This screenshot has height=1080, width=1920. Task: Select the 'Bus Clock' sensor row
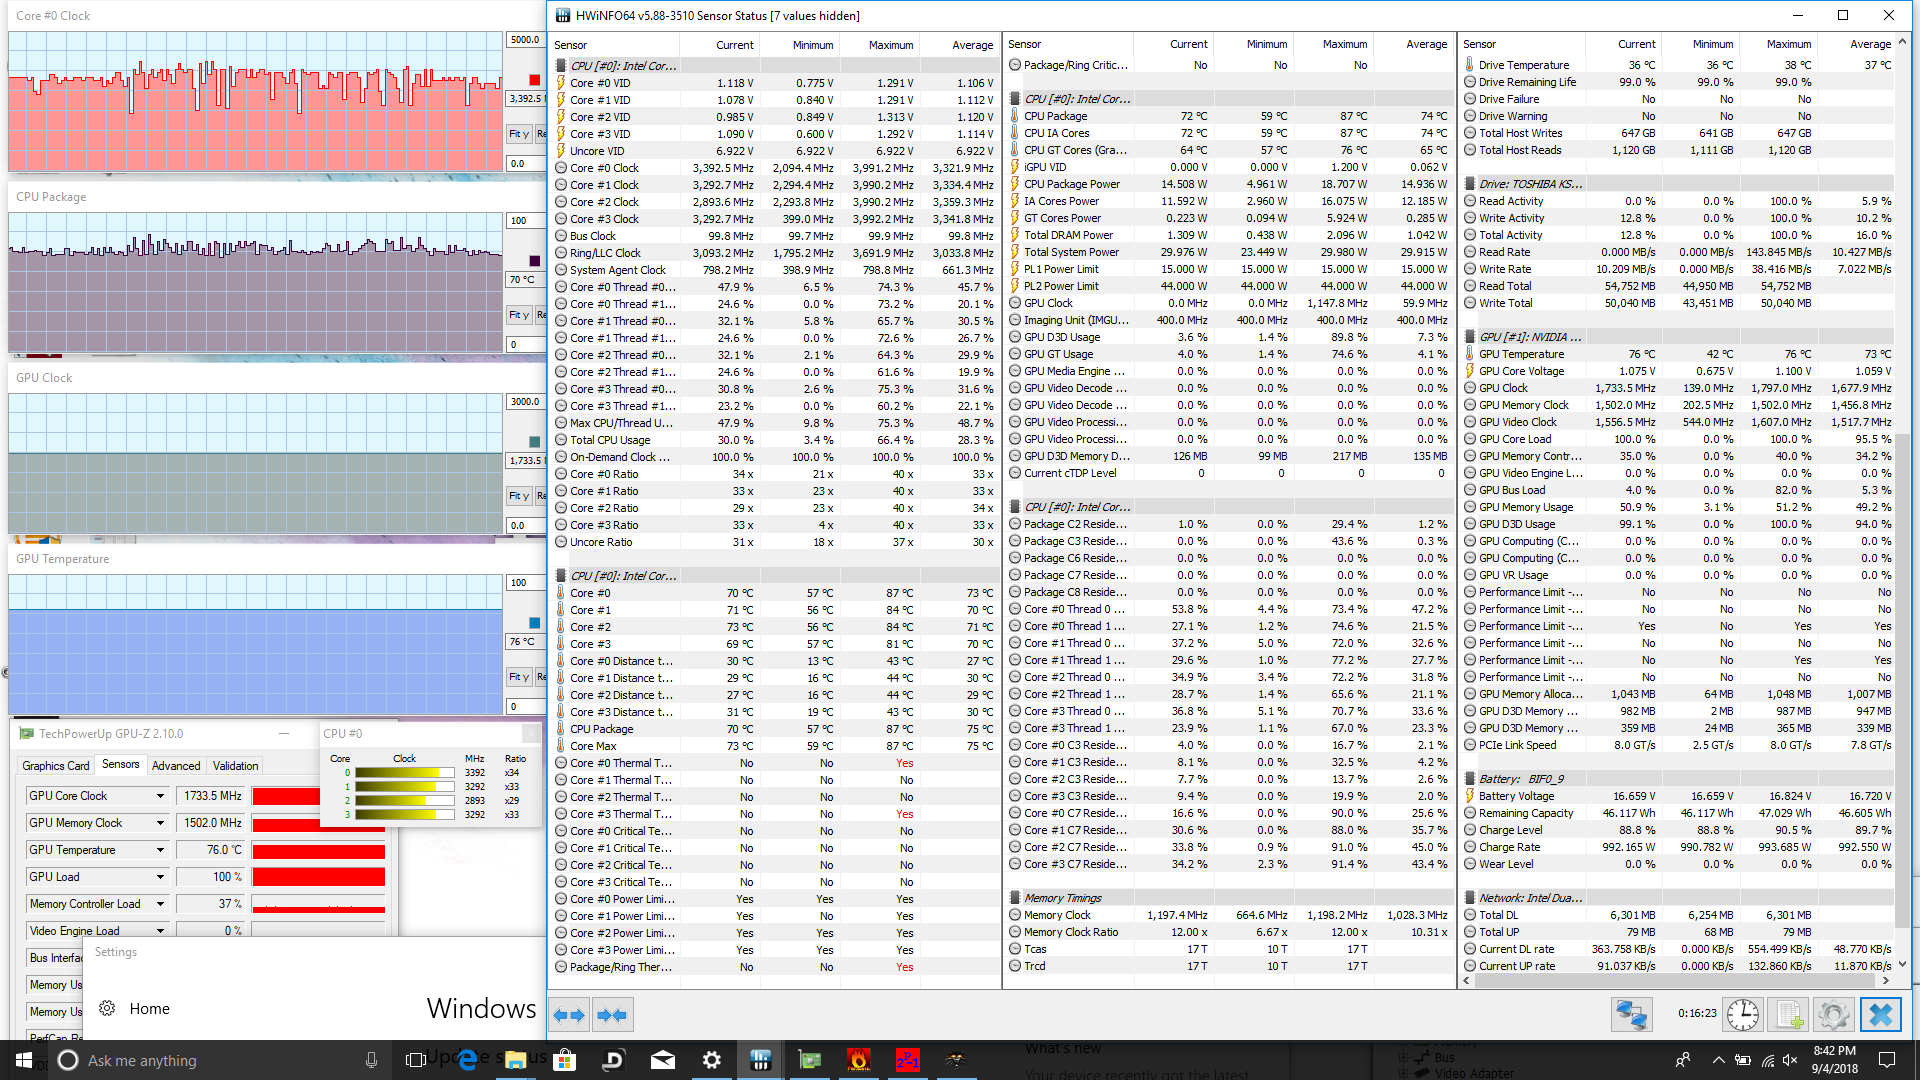[x=776, y=236]
